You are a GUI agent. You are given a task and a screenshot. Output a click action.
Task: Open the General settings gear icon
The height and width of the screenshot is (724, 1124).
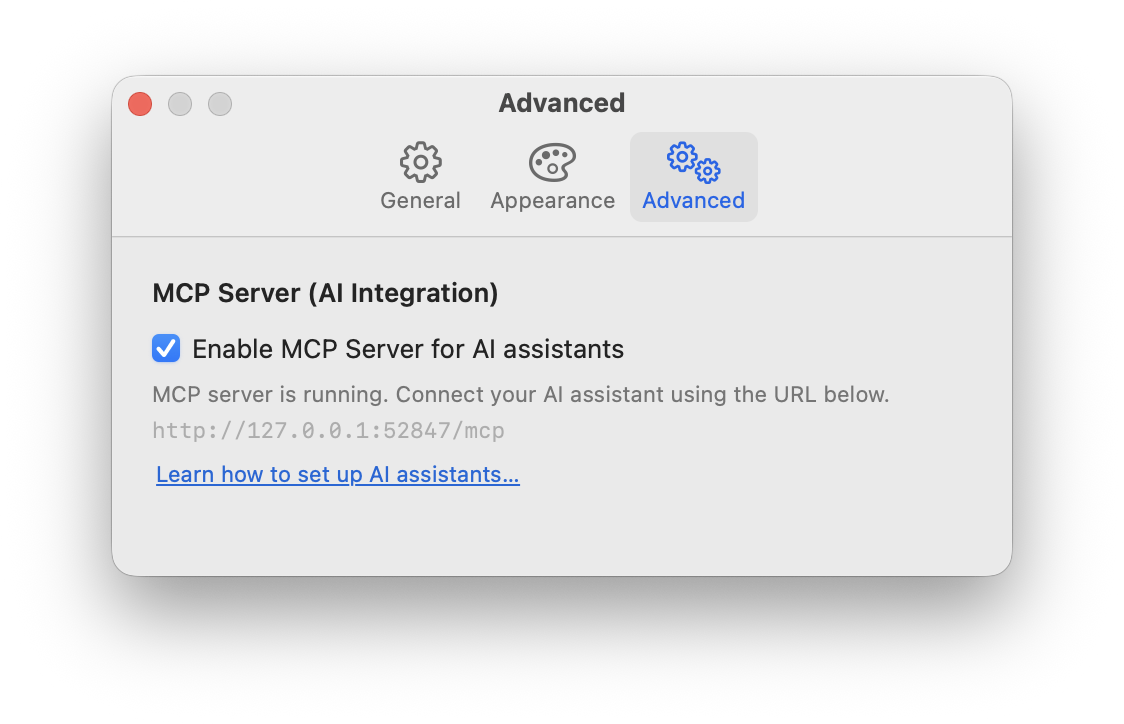421,162
